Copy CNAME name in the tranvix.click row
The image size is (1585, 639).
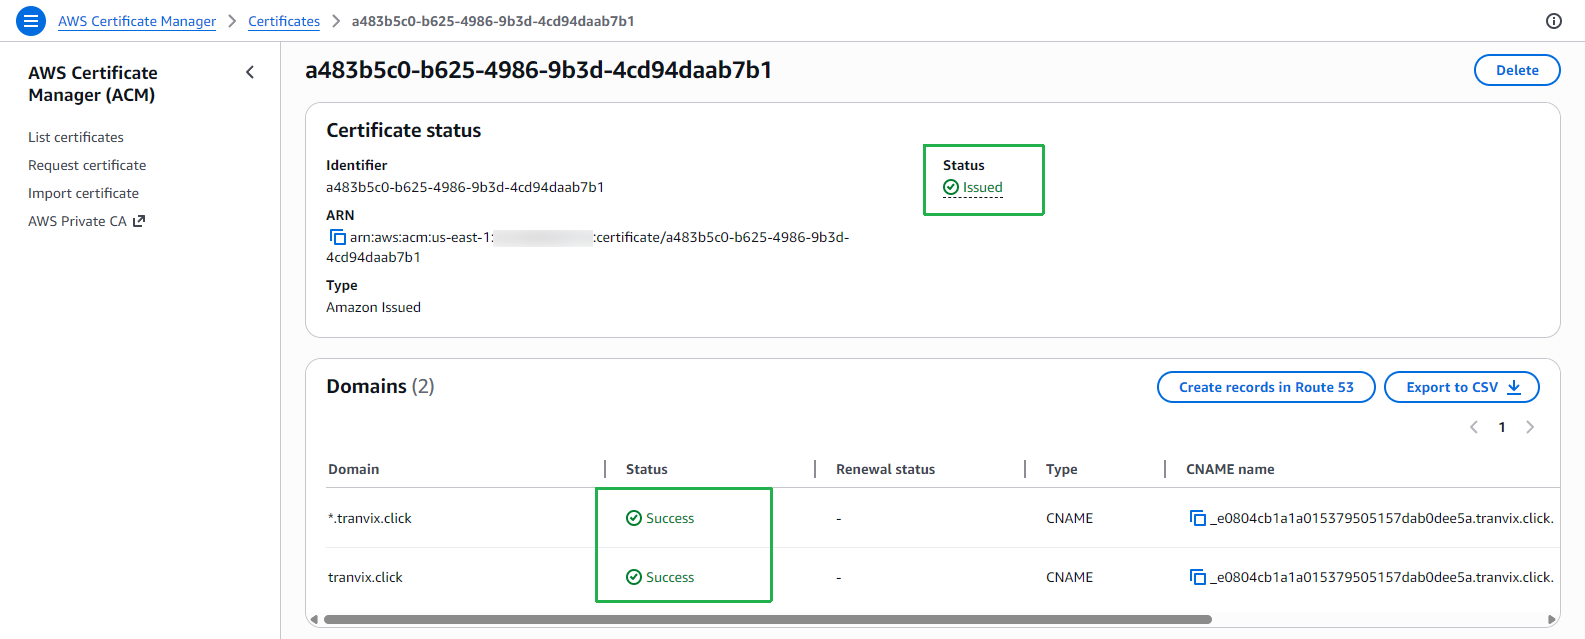[1197, 577]
